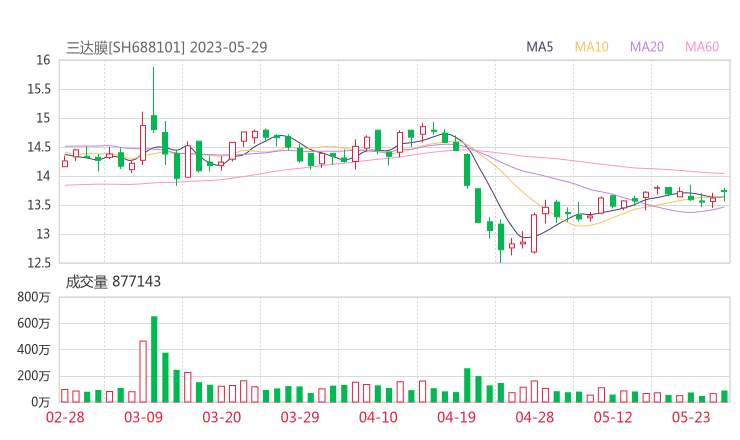Toggle the MA5 legend label
The height and width of the screenshot is (440, 740).
(x=539, y=47)
